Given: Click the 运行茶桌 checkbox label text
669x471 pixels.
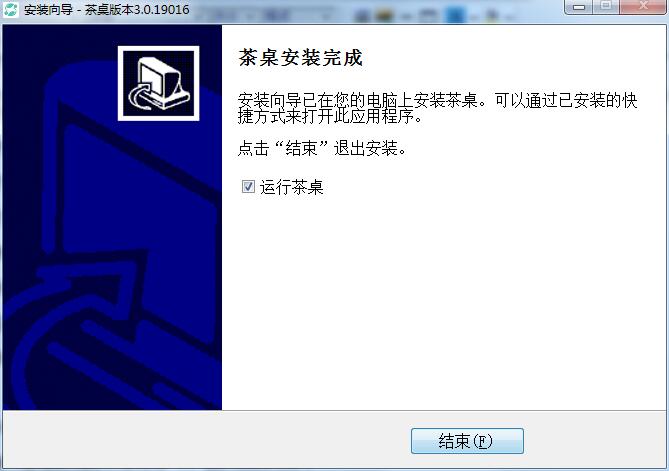Looking at the screenshot, I should point(291,187).
